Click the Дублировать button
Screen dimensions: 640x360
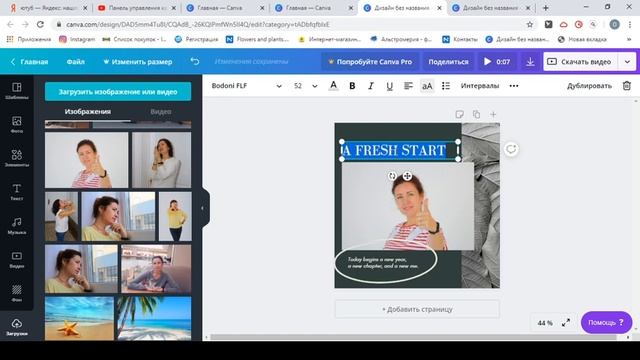coord(589,86)
